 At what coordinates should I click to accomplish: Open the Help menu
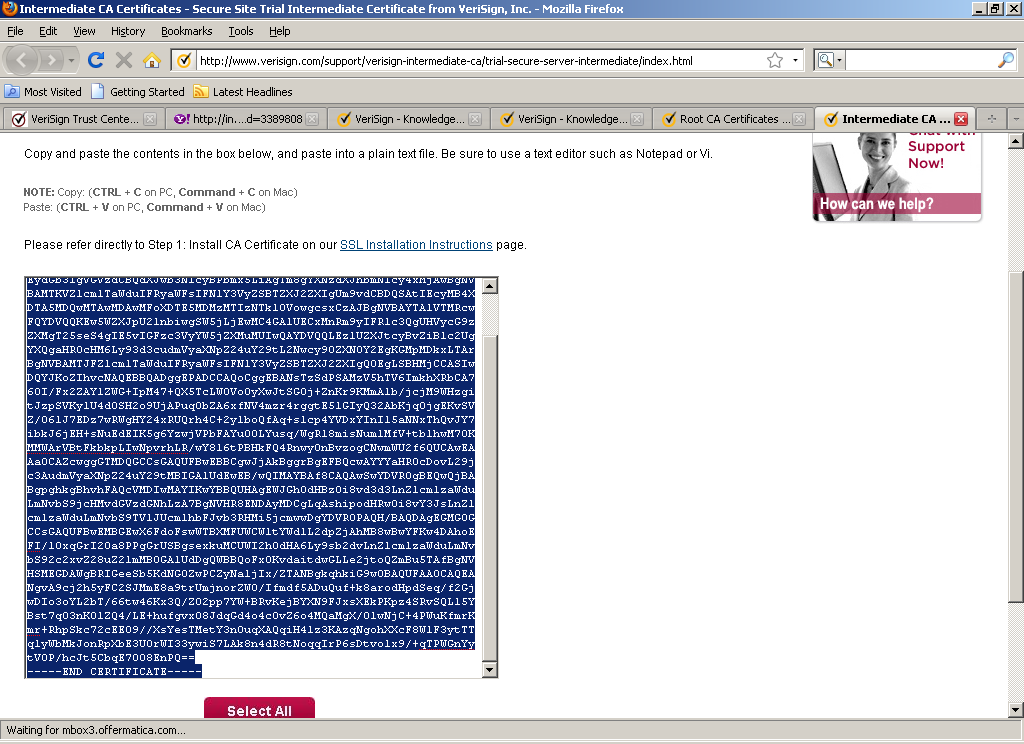coord(280,31)
